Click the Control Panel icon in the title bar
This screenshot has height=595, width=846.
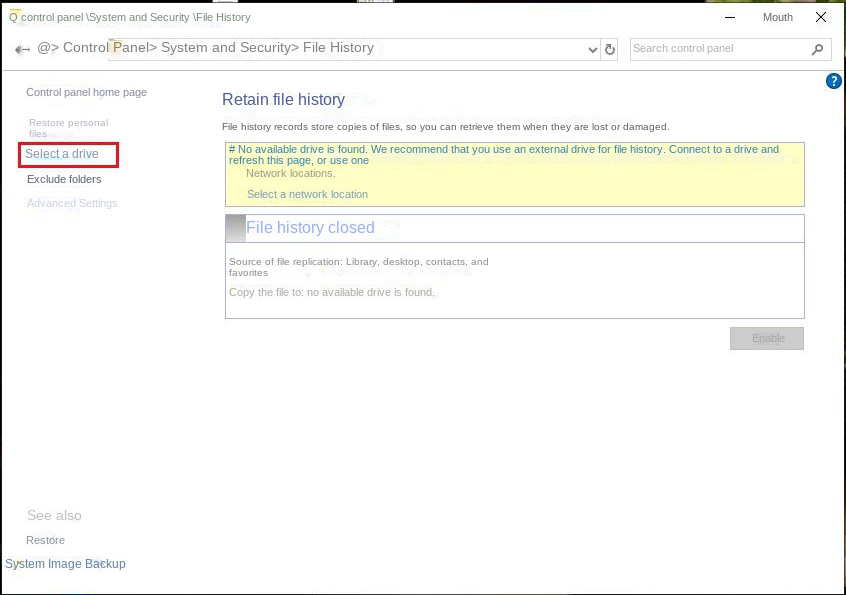(15, 17)
